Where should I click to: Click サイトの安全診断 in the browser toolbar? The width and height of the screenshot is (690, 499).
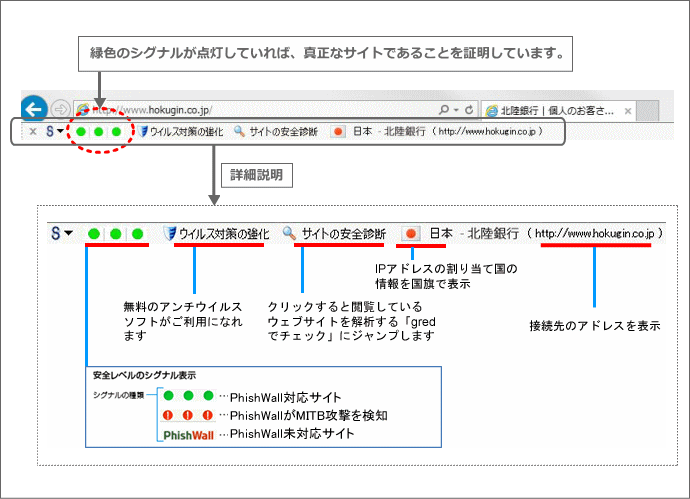click(x=283, y=132)
